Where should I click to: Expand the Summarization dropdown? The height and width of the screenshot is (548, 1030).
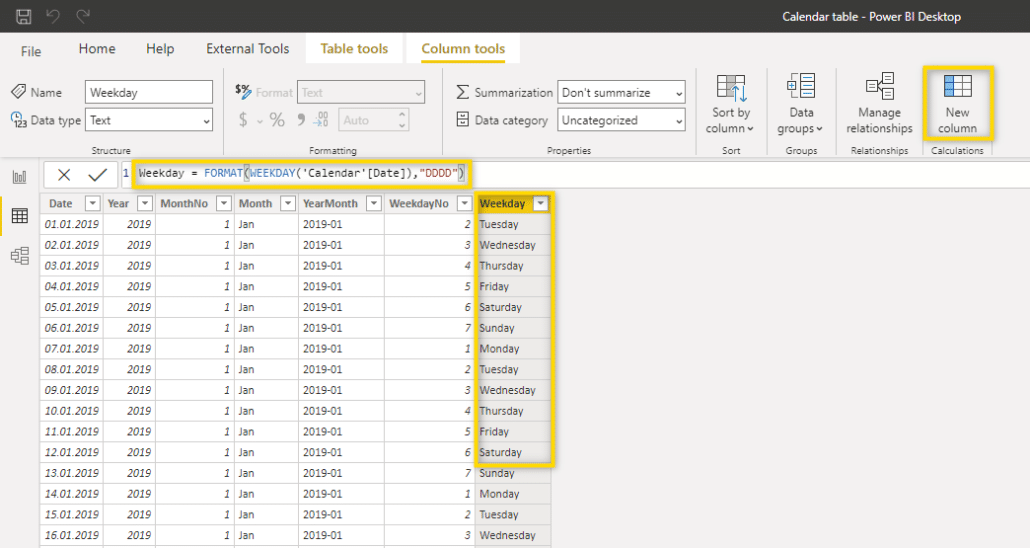(621, 93)
